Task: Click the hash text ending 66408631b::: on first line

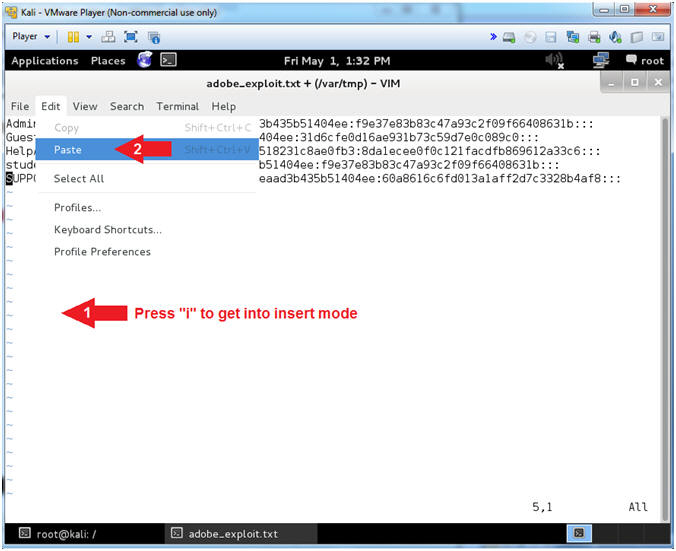Action: 426,124
